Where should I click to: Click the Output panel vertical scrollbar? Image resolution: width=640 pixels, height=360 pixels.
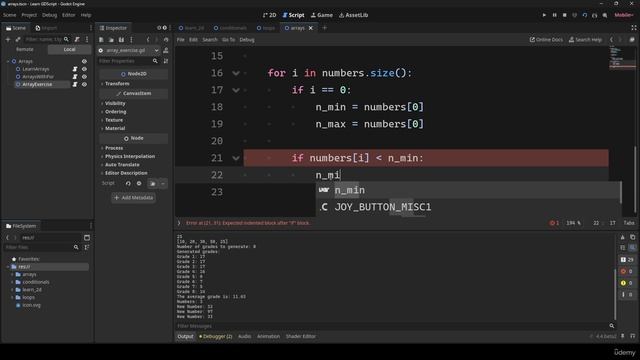pos(616,294)
